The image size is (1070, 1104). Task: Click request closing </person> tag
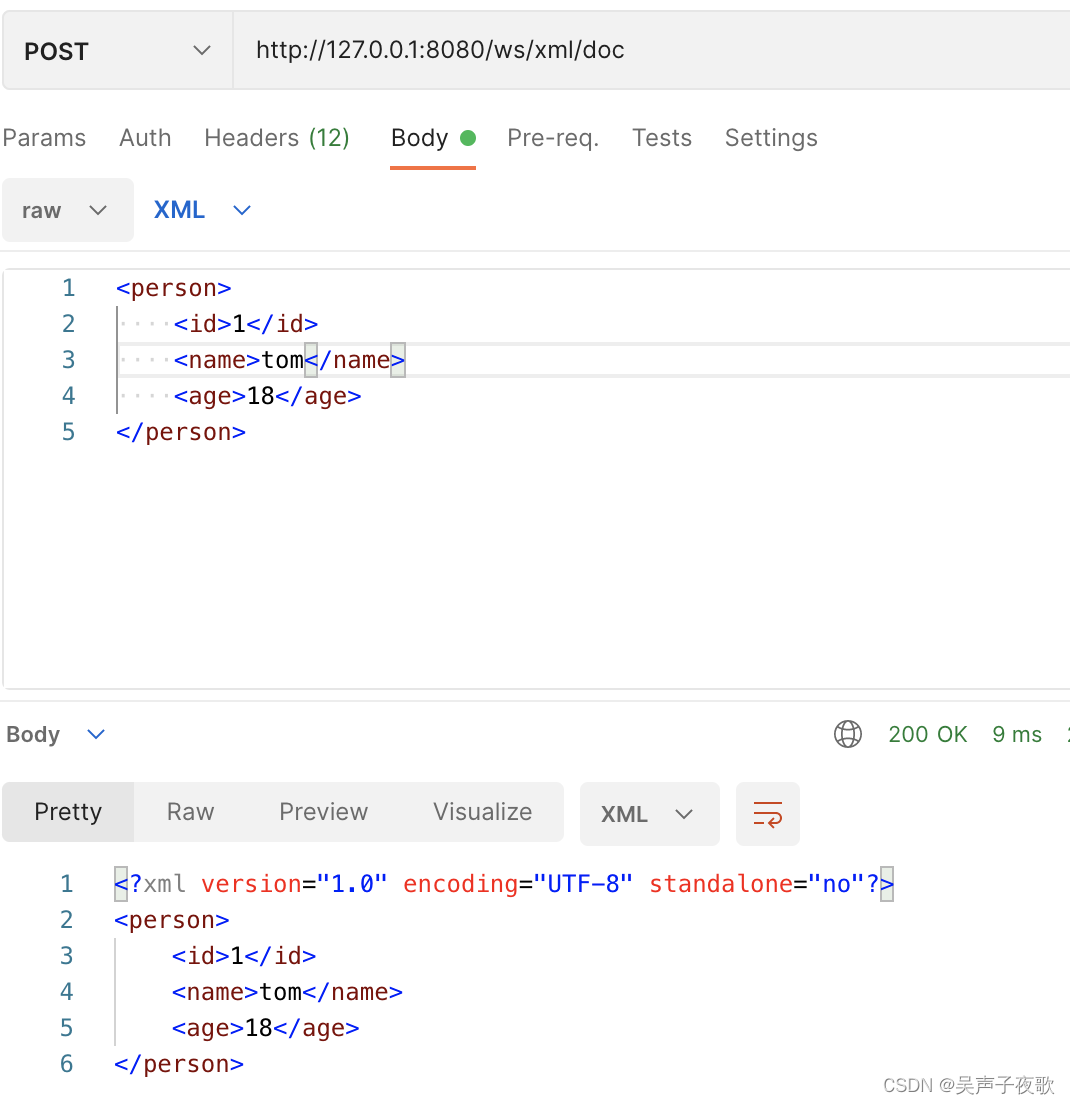181,432
